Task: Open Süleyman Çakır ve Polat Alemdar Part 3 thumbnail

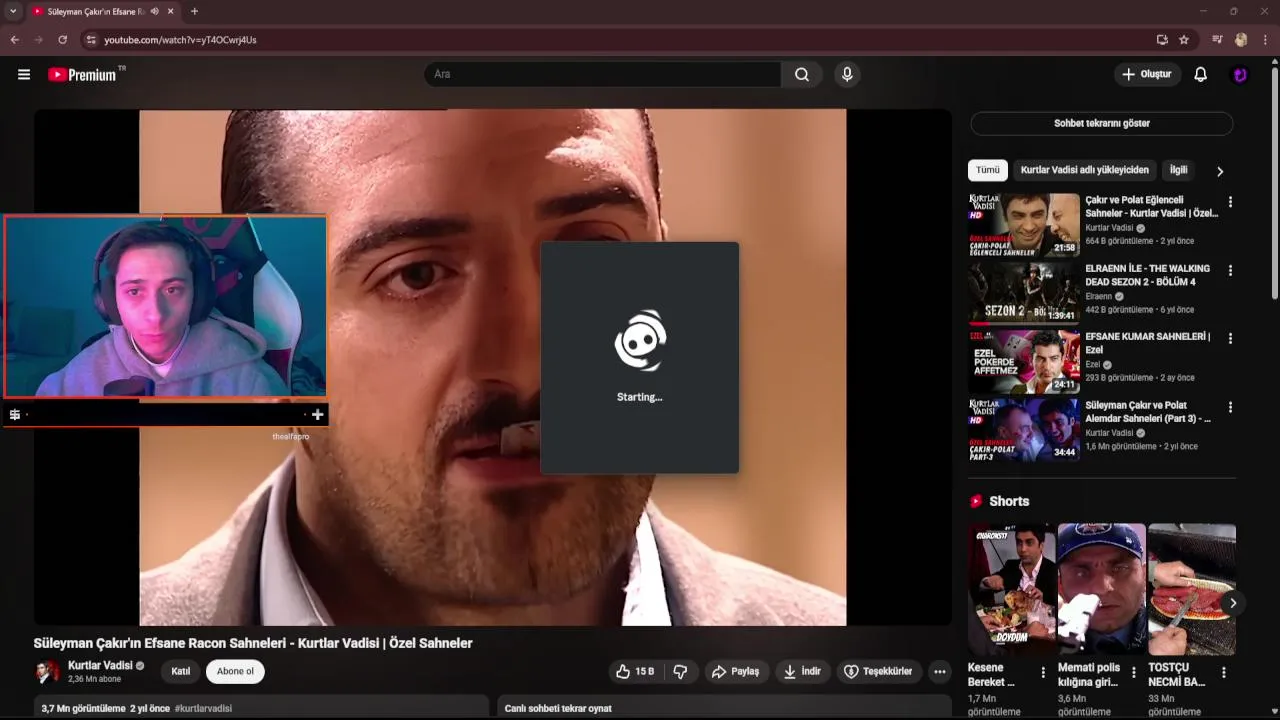Action: coord(1024,430)
